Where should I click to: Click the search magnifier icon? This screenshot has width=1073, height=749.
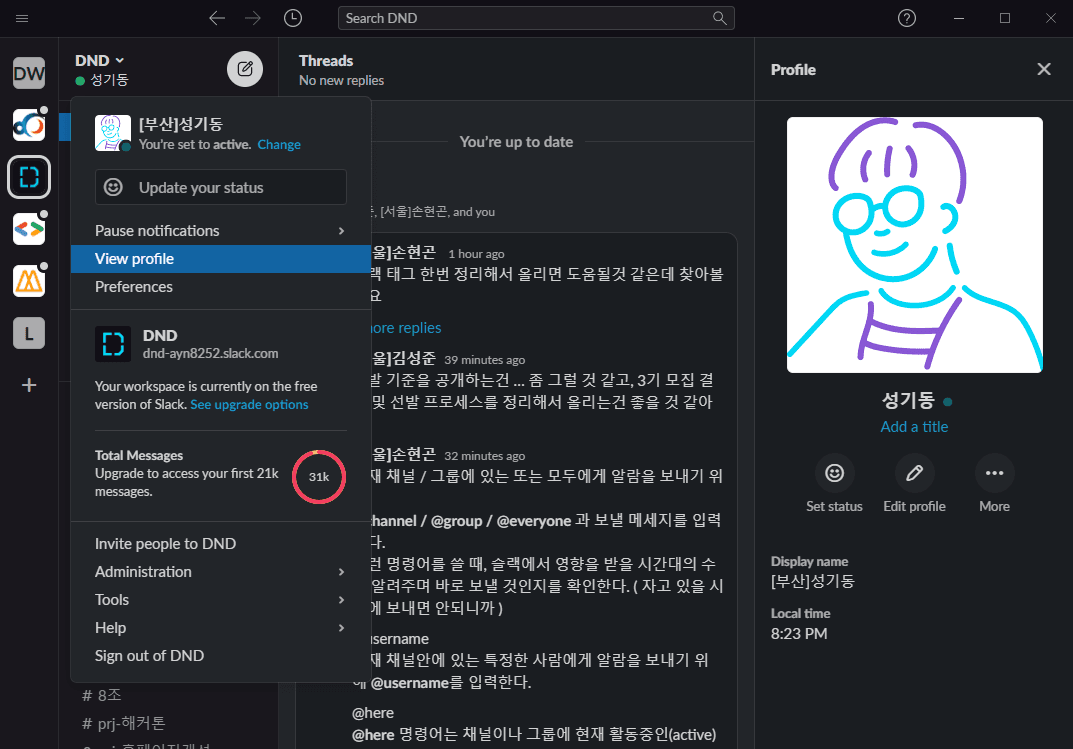719,18
